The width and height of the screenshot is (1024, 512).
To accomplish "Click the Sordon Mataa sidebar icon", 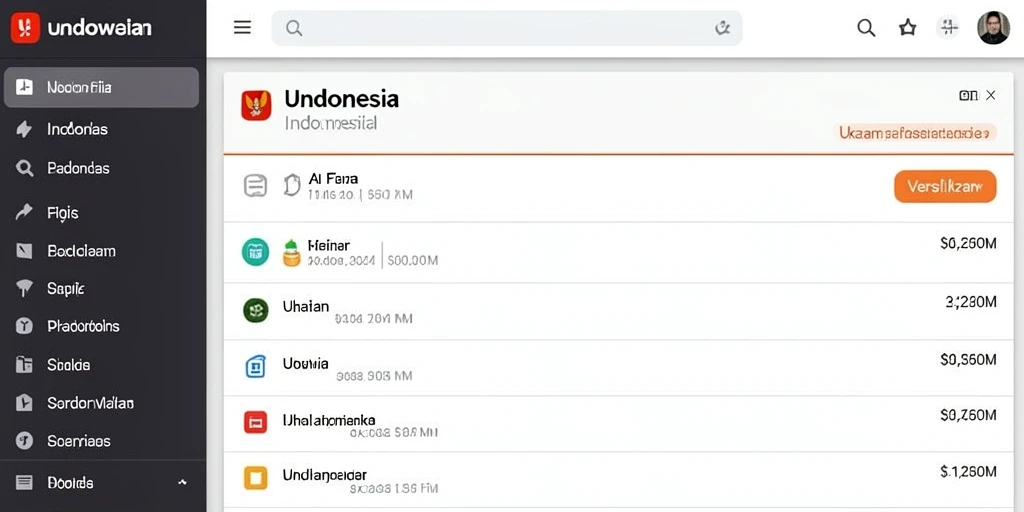I will tap(24, 403).
